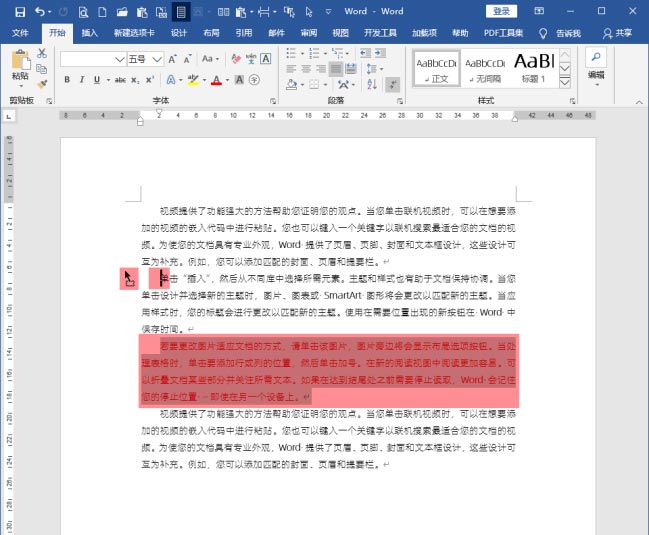Toggle show paragraph marks button

click(392, 85)
